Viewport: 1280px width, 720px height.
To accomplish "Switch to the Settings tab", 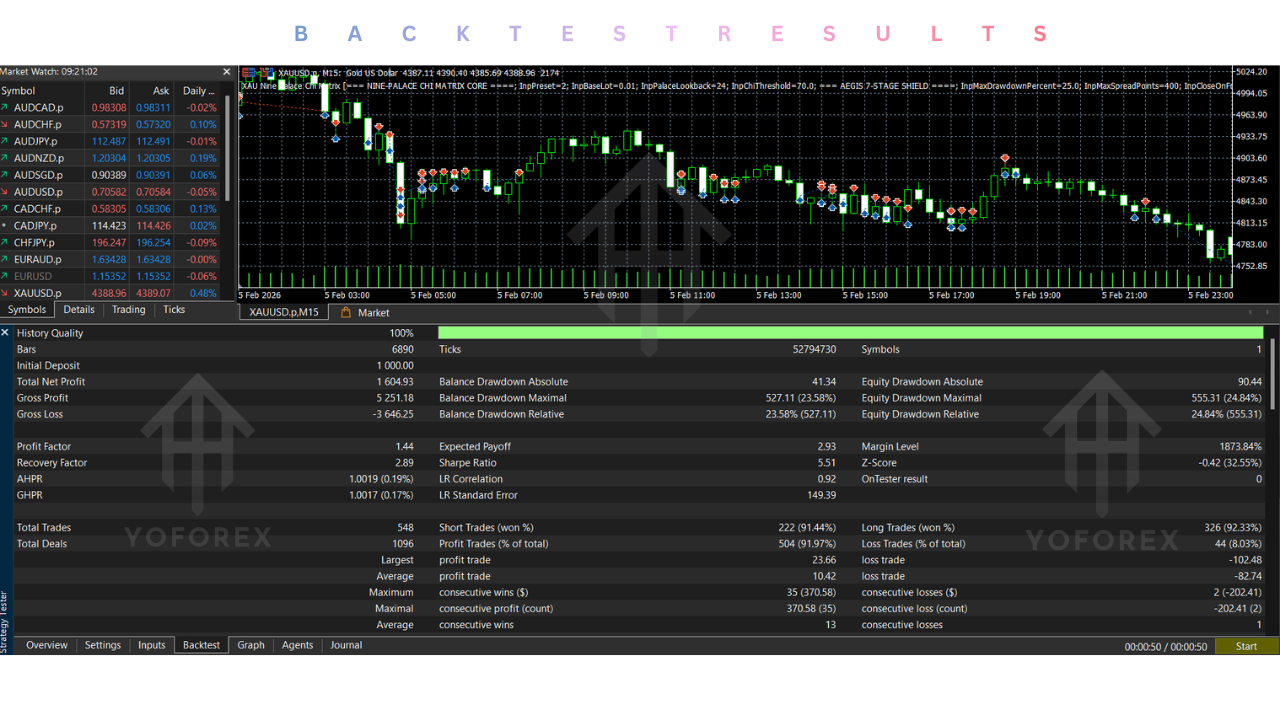I will (x=102, y=646).
